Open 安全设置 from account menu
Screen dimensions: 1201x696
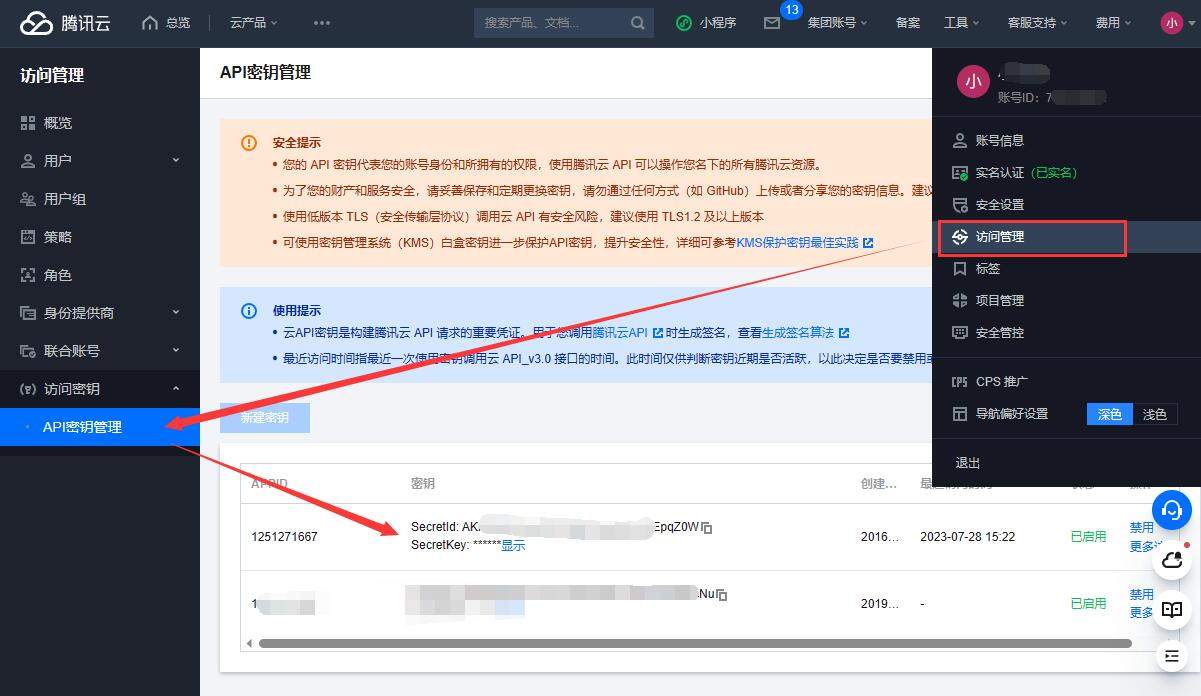1000,204
